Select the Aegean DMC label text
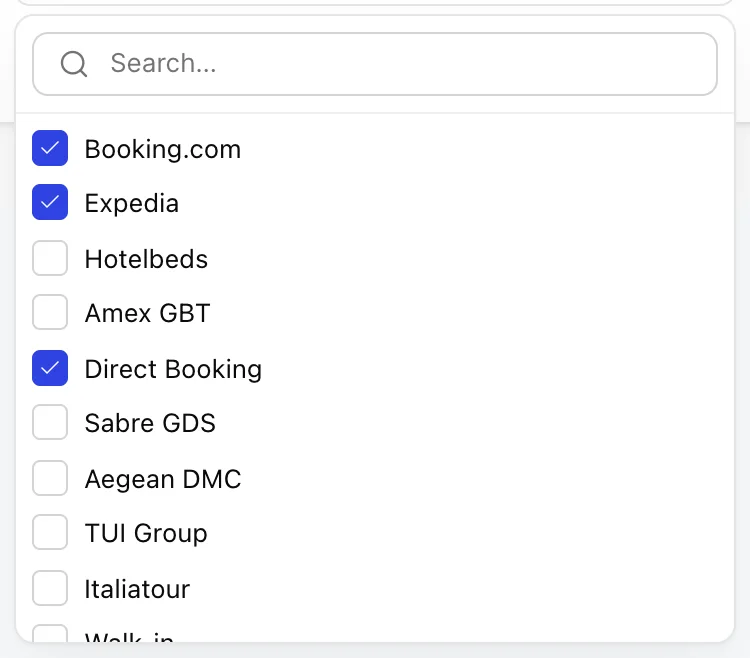Image resolution: width=750 pixels, height=658 pixels. pos(163,480)
